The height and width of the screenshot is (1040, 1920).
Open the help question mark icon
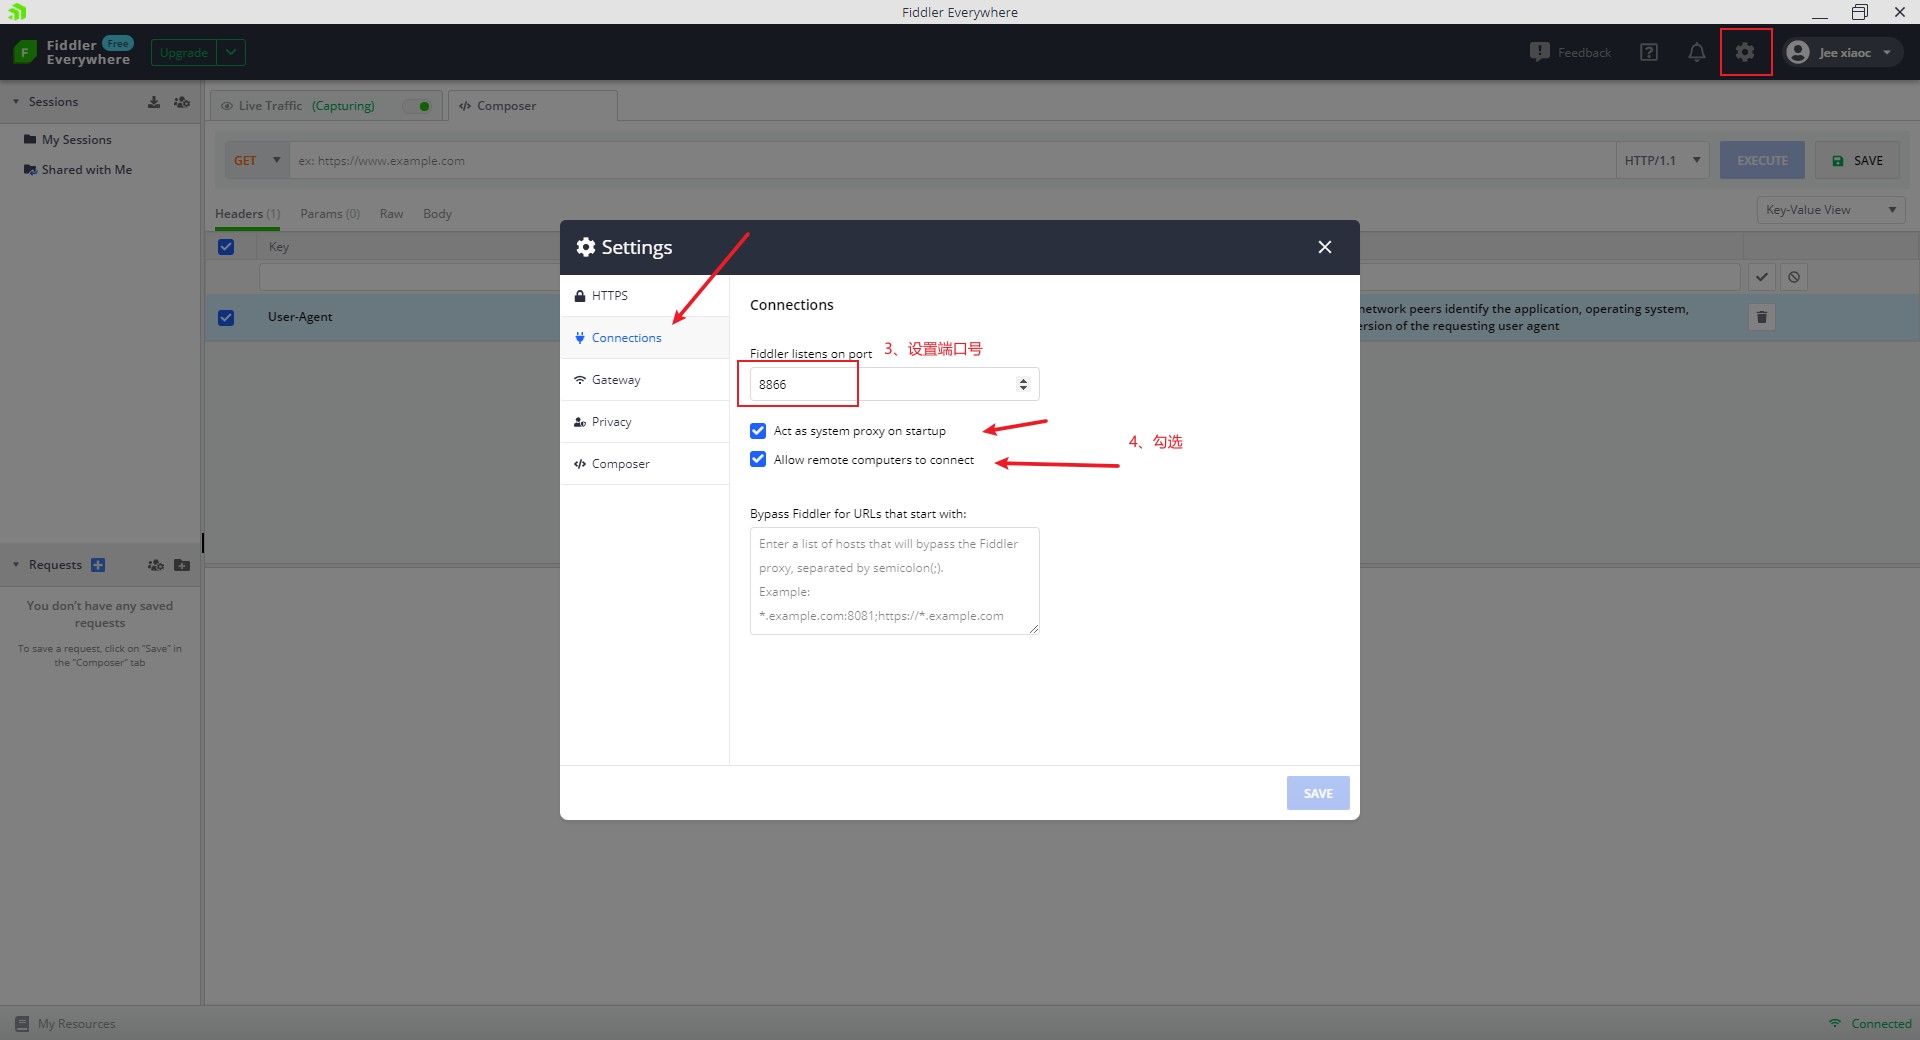tap(1649, 52)
